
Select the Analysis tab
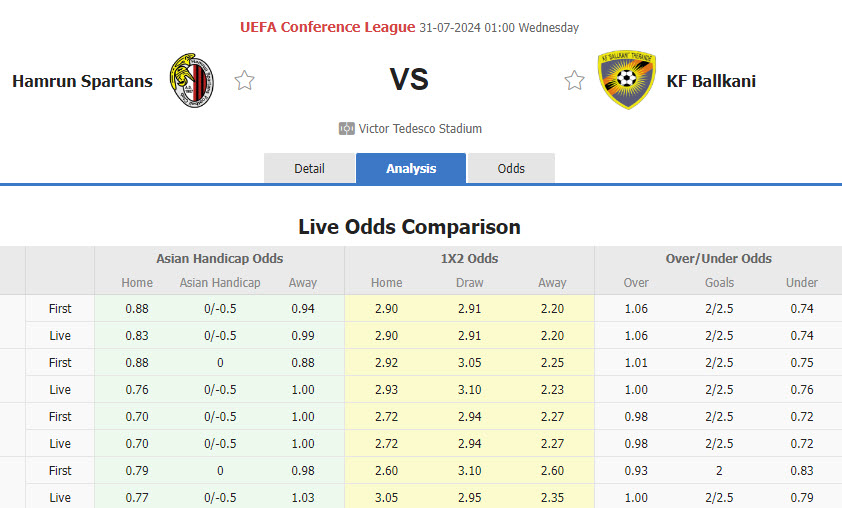411,168
